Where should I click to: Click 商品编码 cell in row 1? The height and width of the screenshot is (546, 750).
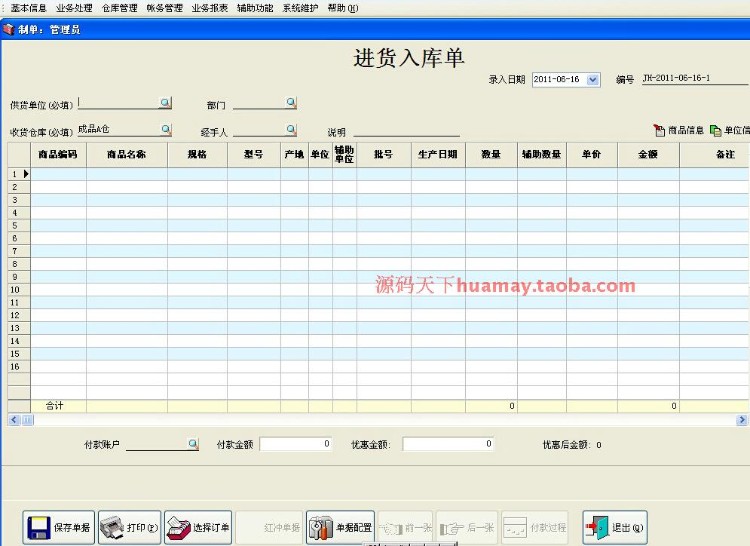(x=58, y=174)
